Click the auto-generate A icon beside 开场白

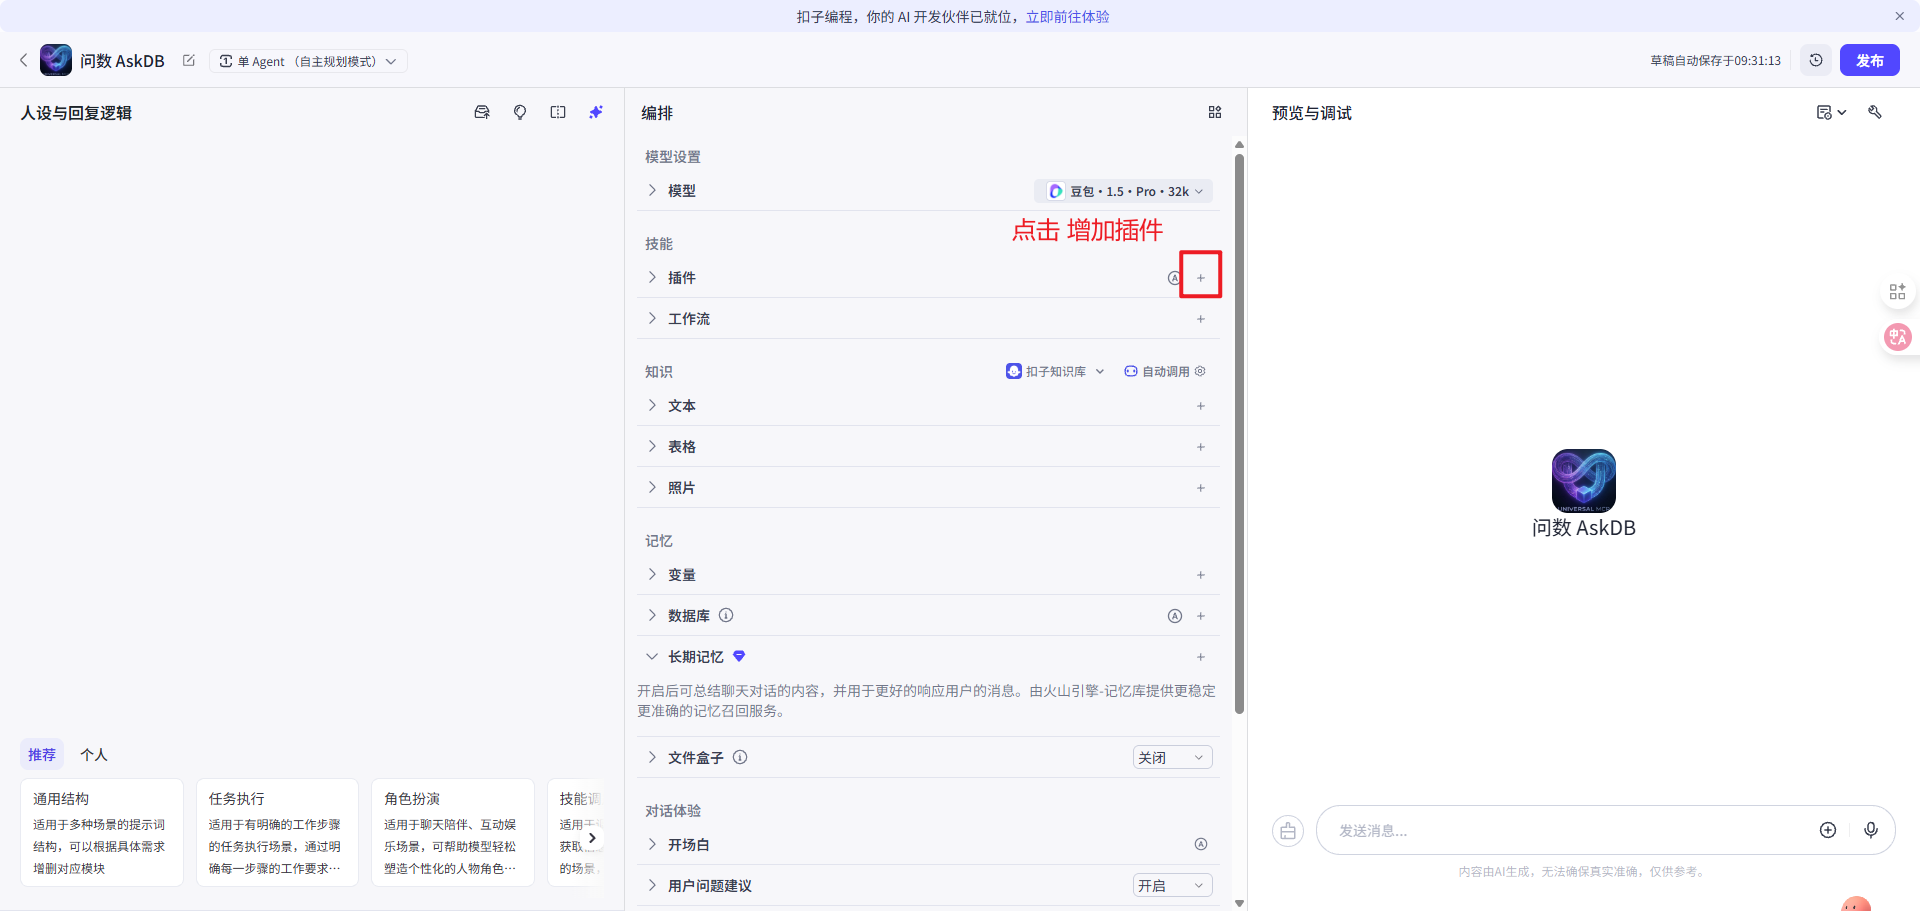[1201, 844]
